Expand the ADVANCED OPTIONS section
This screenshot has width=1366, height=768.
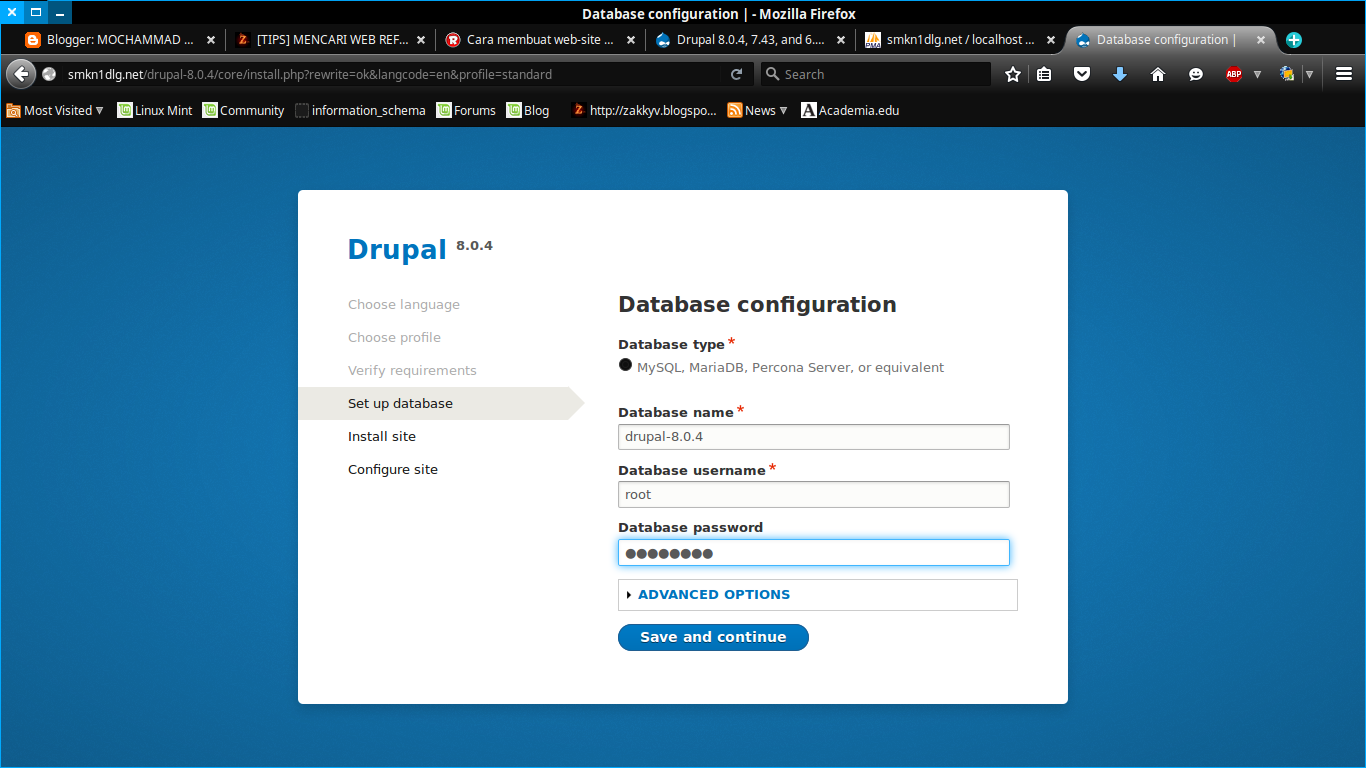pos(714,594)
